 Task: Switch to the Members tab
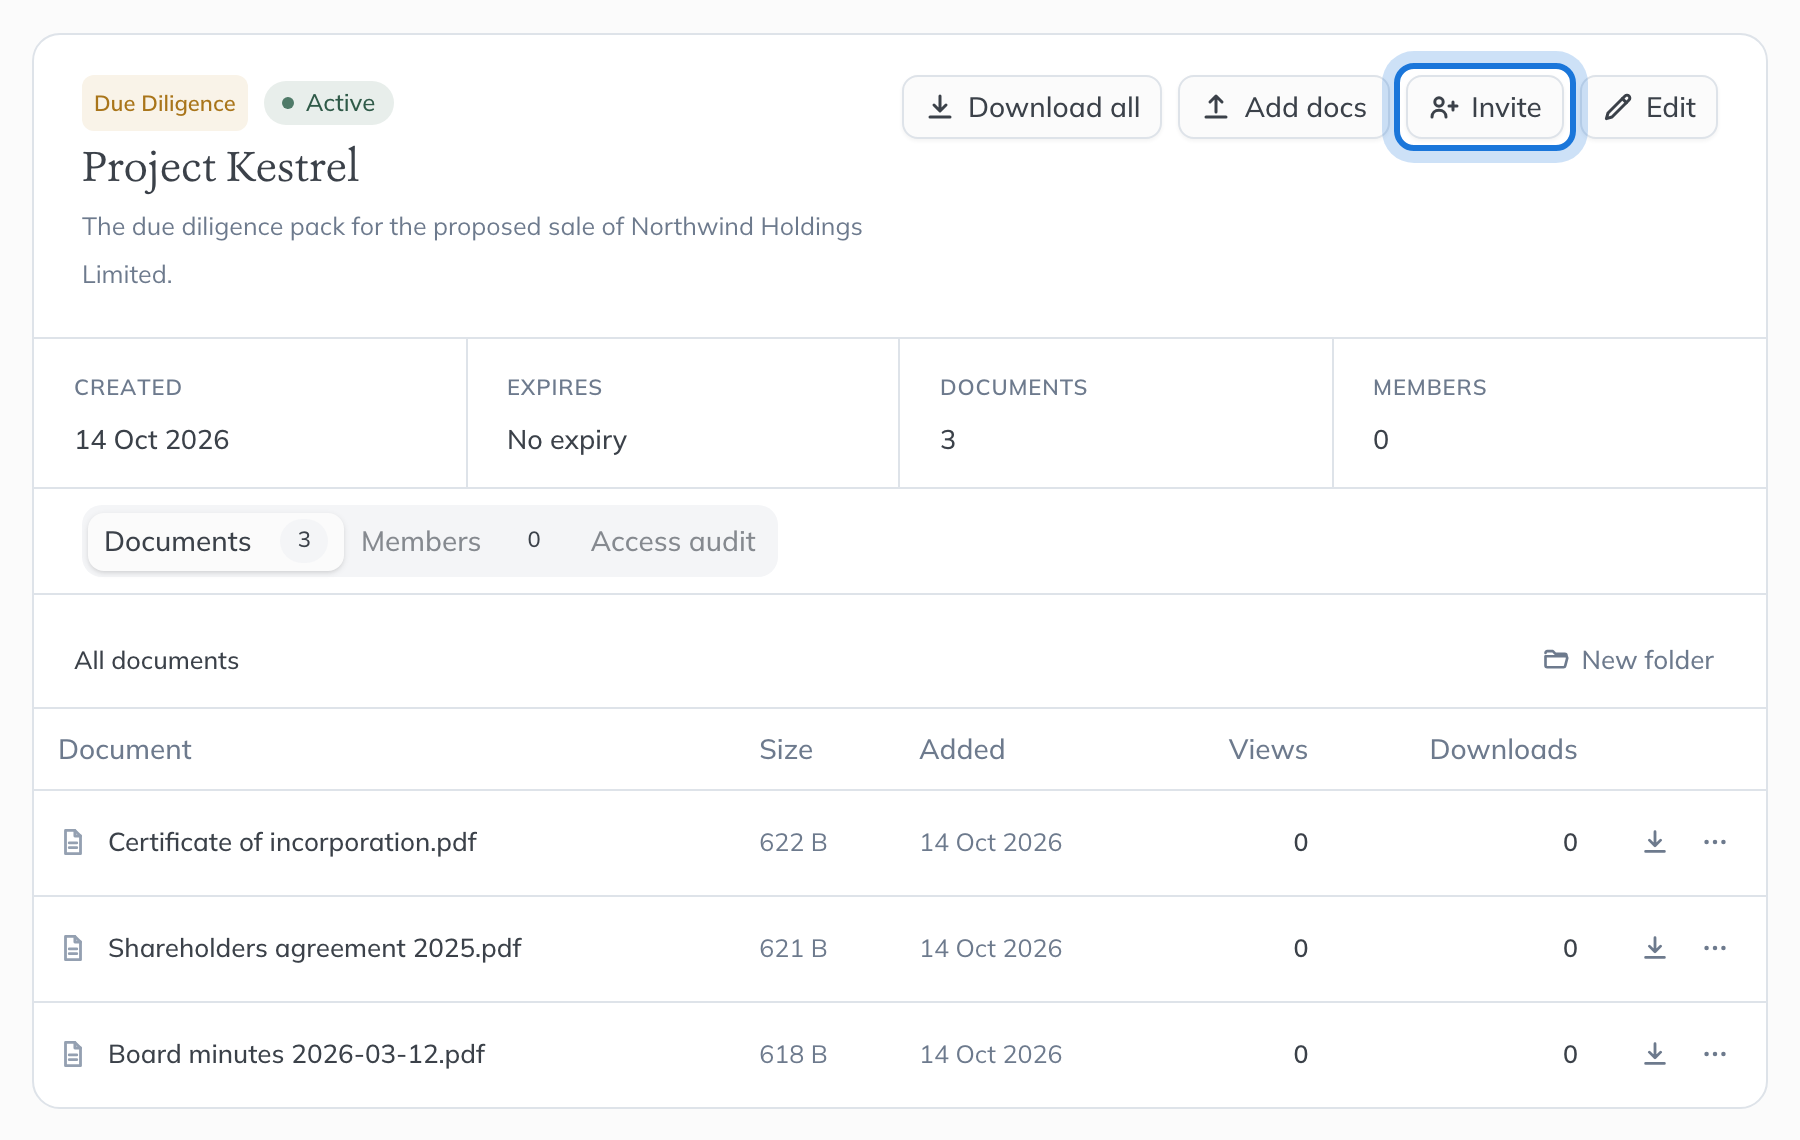click(x=452, y=541)
